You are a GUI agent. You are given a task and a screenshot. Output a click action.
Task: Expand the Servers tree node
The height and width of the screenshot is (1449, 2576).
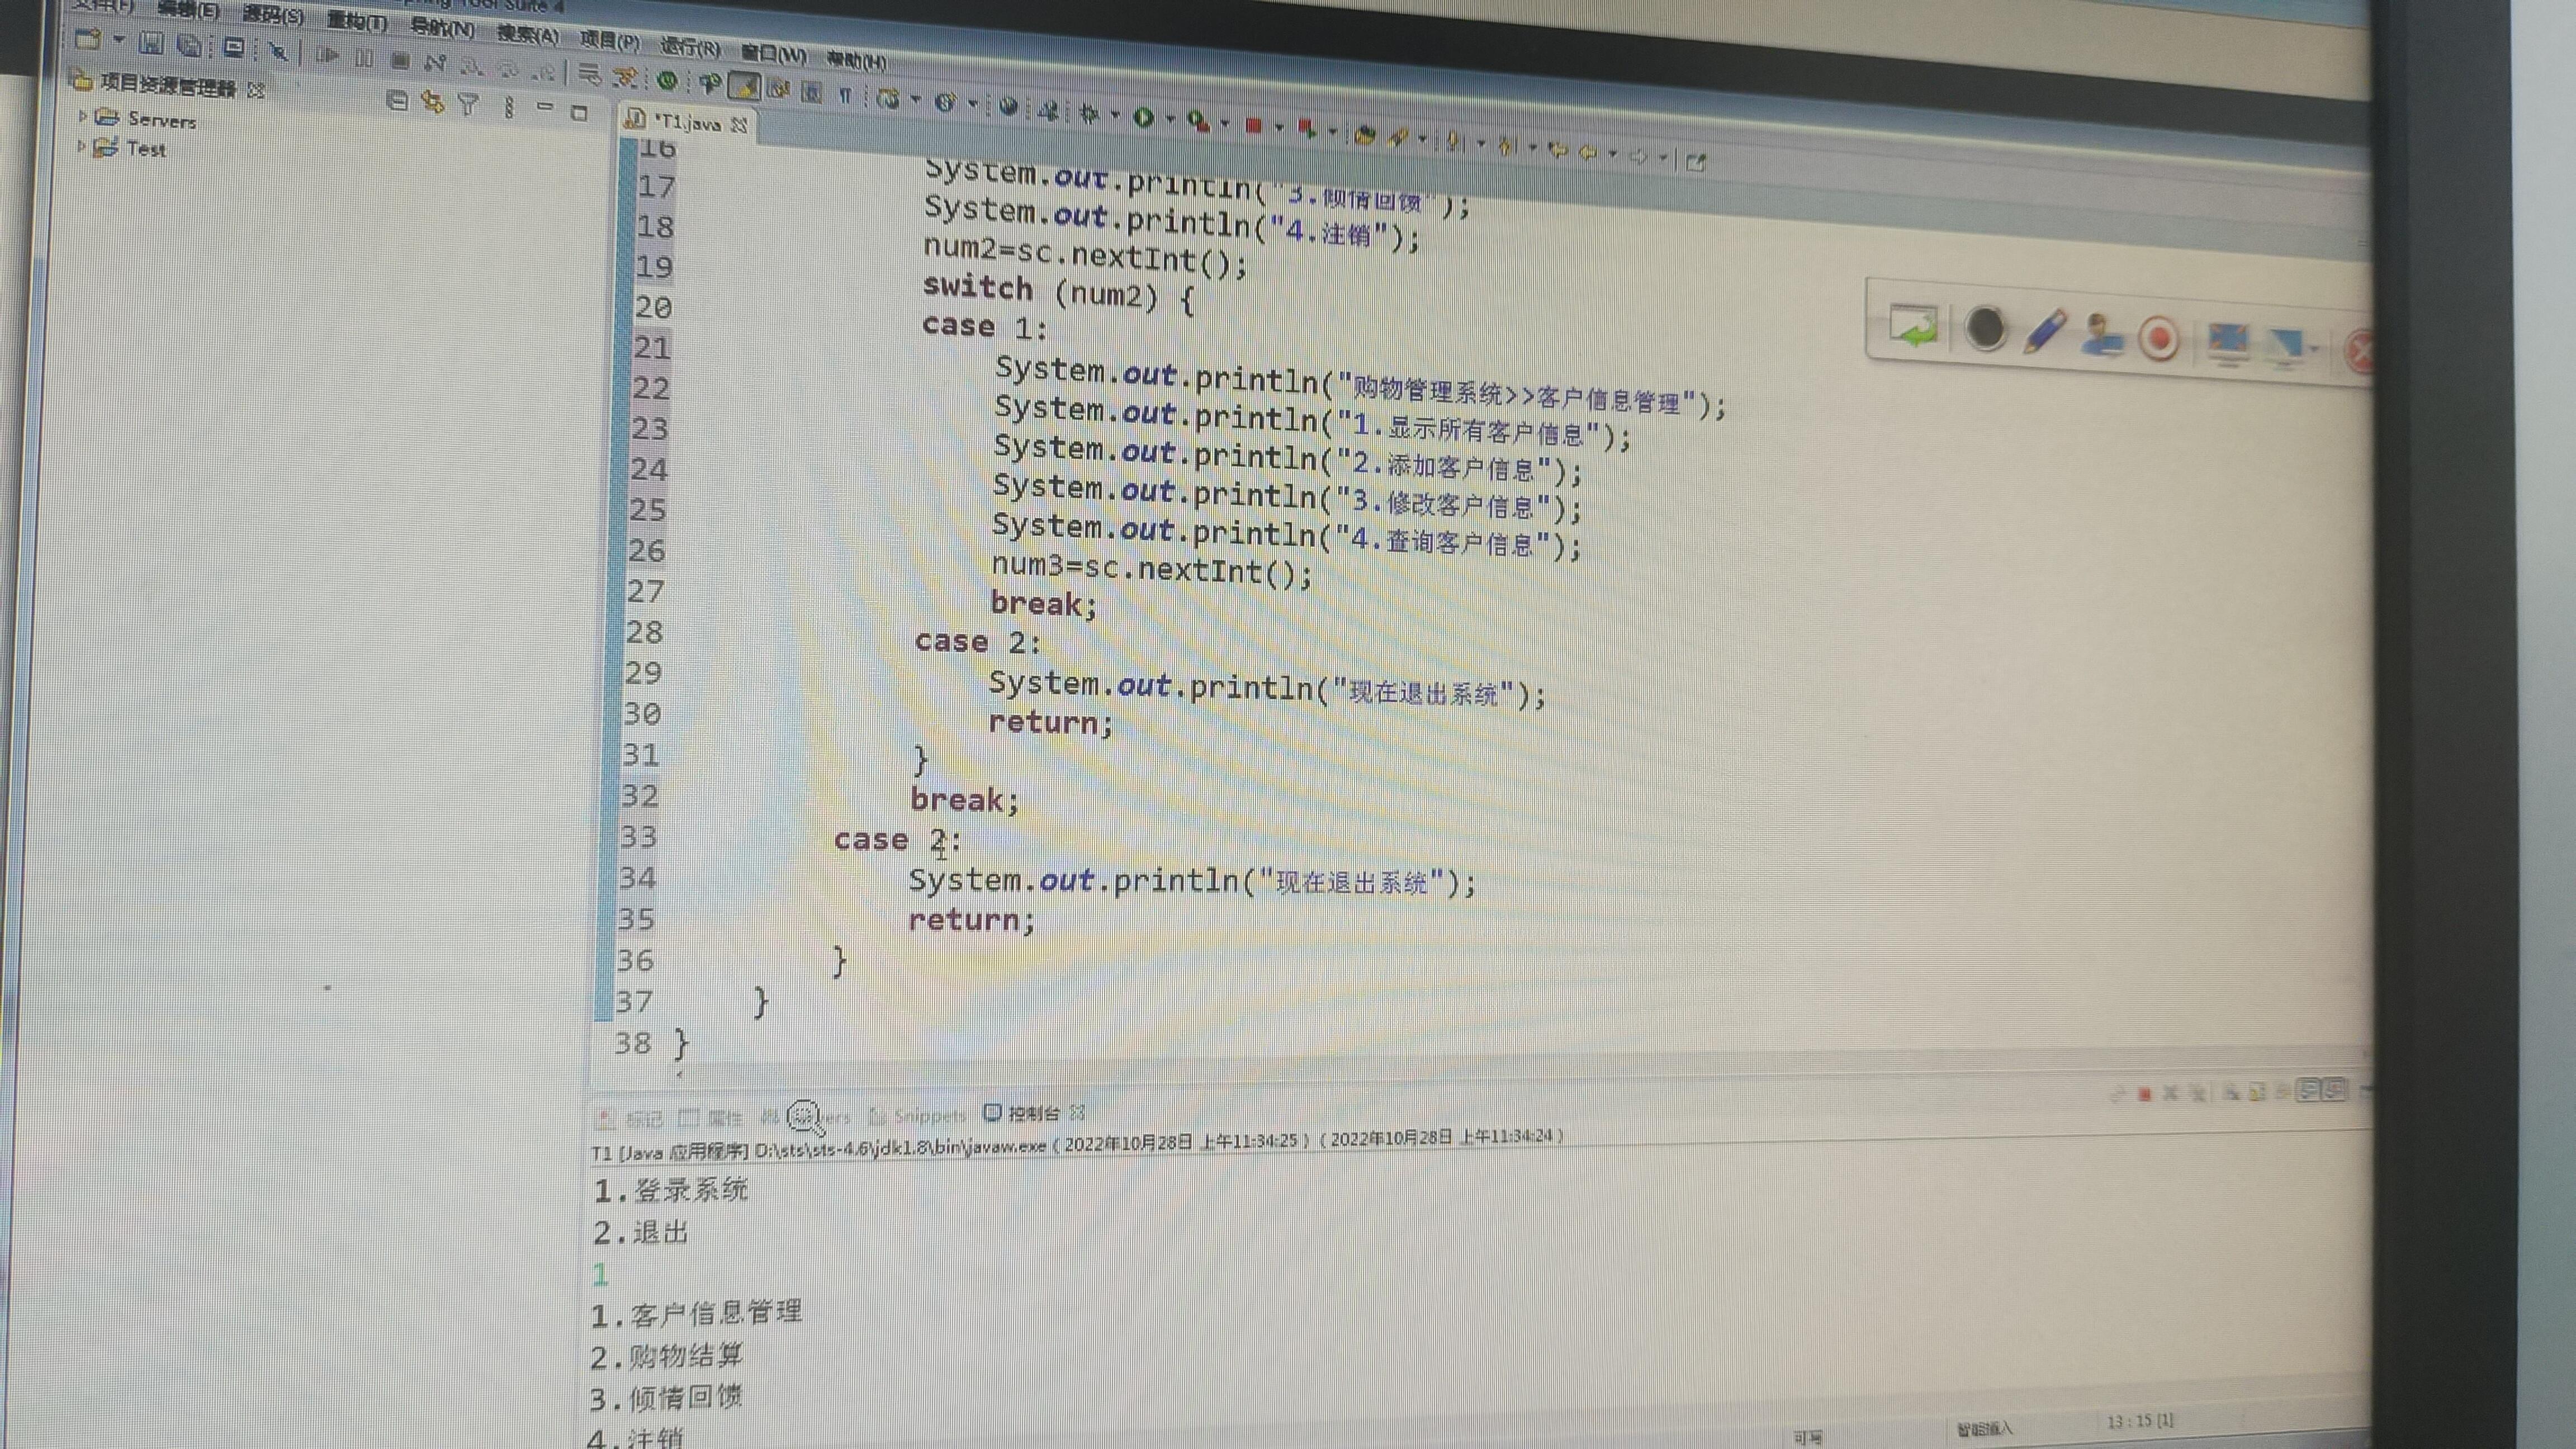pyautogui.click(x=82, y=116)
